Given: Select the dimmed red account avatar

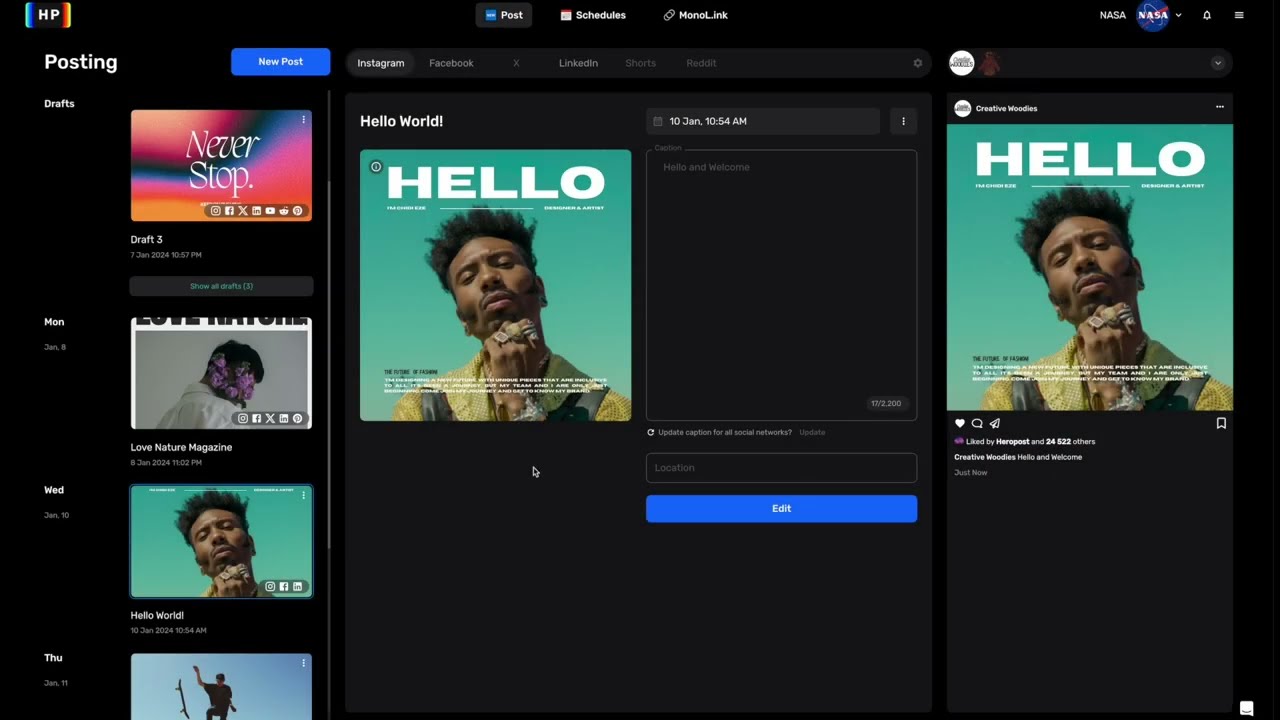Looking at the screenshot, I should click(x=990, y=63).
